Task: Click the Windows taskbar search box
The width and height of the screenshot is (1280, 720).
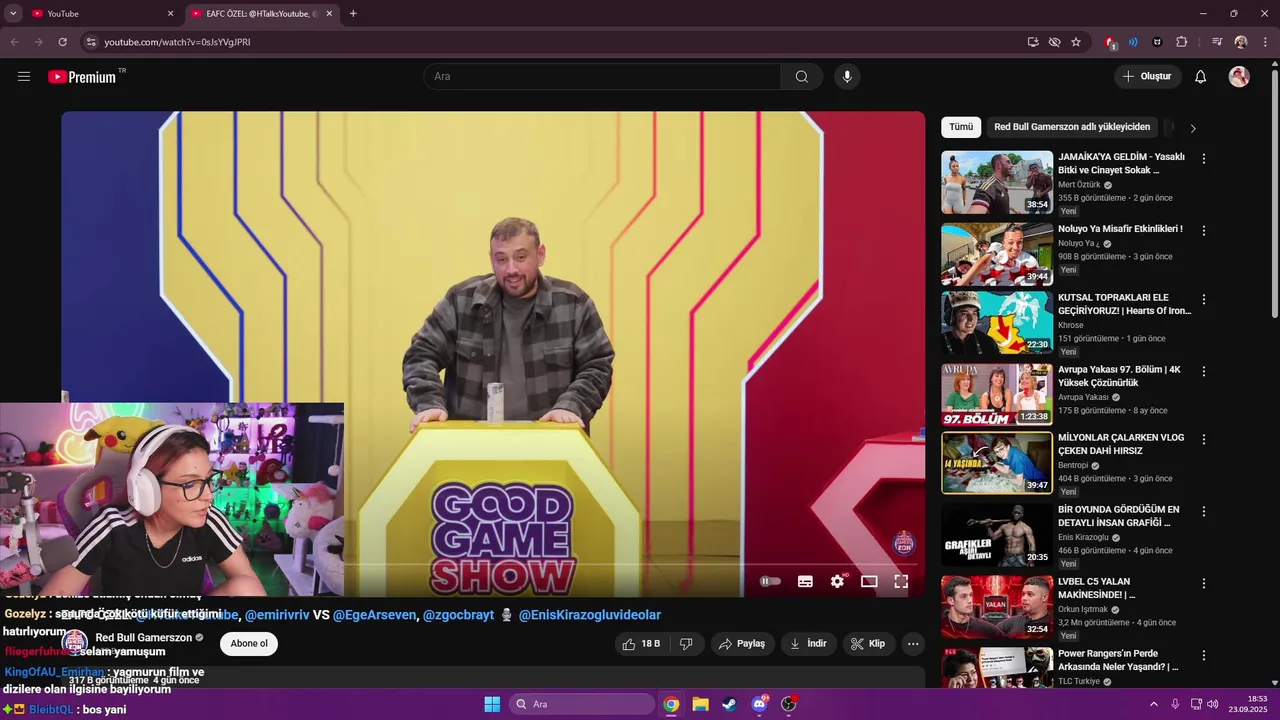Action: click(582, 704)
